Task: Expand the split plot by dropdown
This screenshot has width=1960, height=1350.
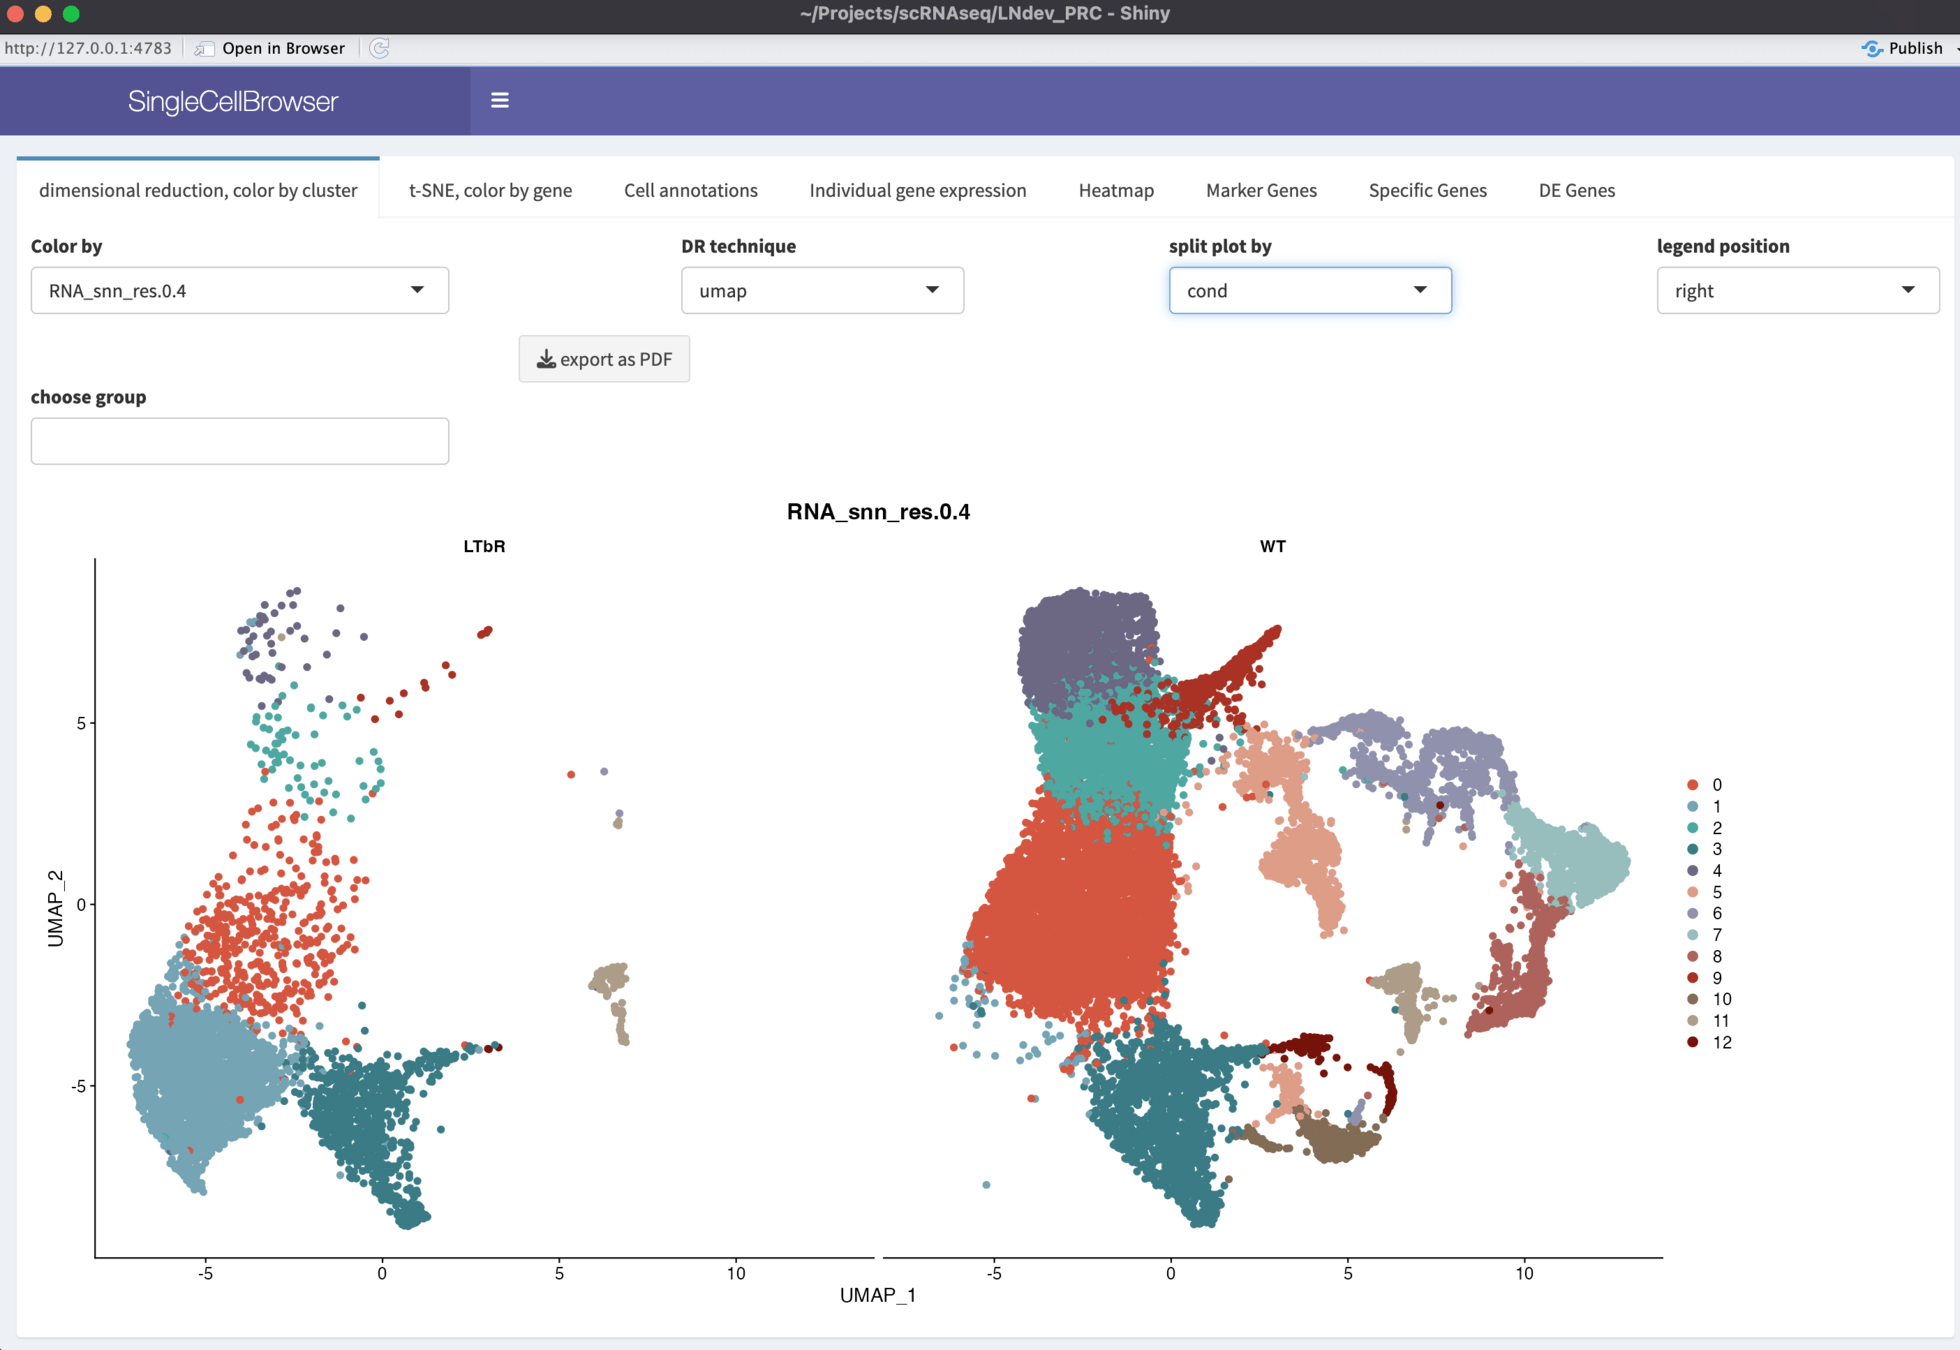Action: click(1310, 290)
